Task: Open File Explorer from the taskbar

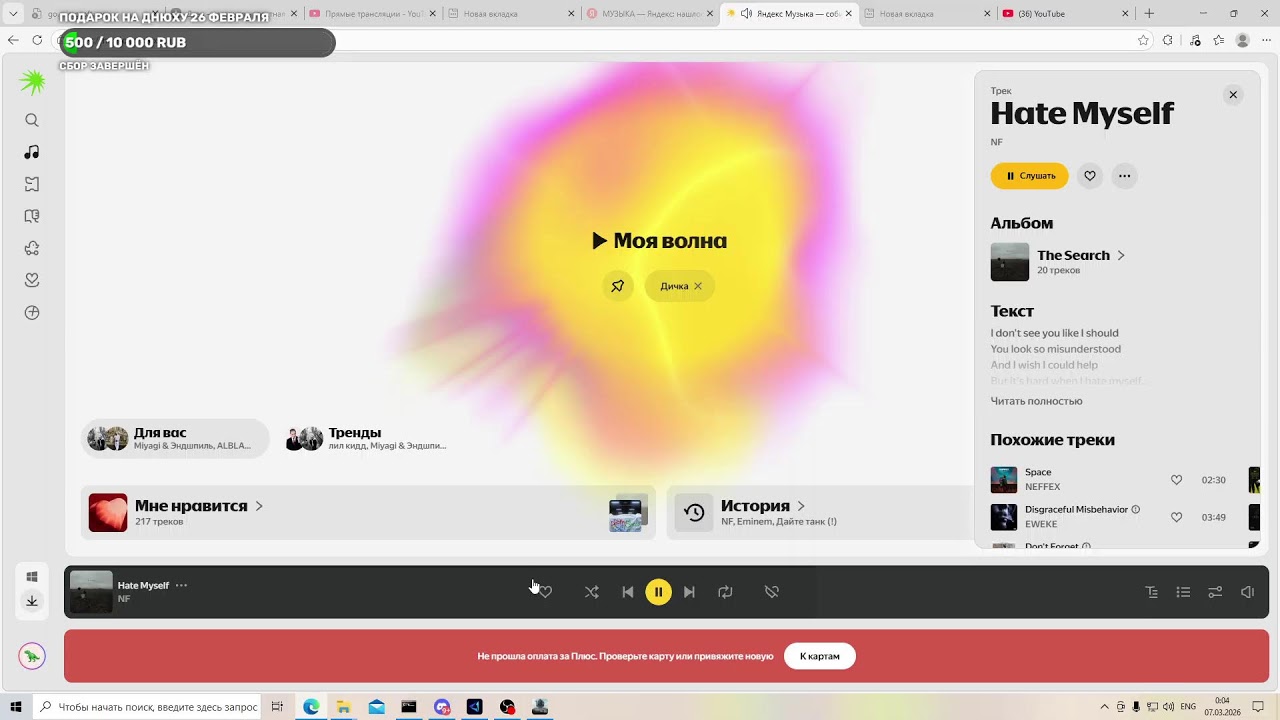Action: coord(343,707)
